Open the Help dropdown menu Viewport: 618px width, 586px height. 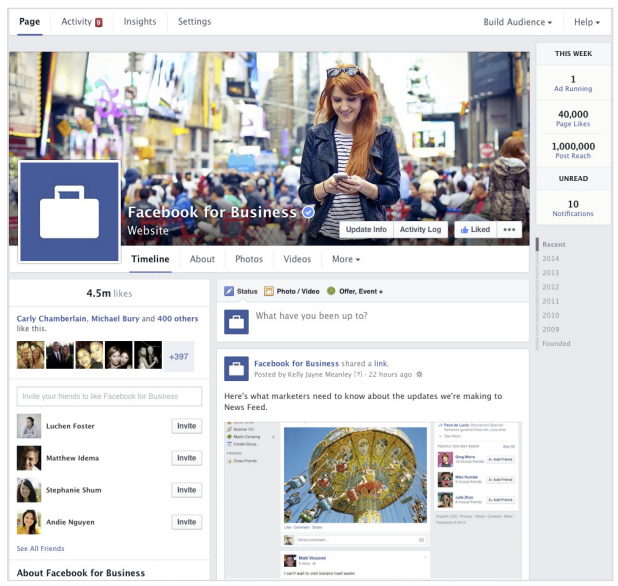coord(586,22)
